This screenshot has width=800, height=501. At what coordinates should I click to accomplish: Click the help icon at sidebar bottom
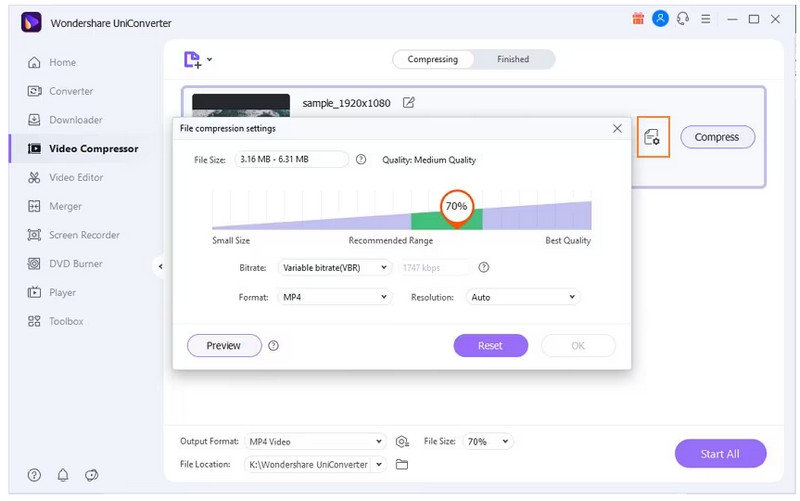(x=34, y=475)
